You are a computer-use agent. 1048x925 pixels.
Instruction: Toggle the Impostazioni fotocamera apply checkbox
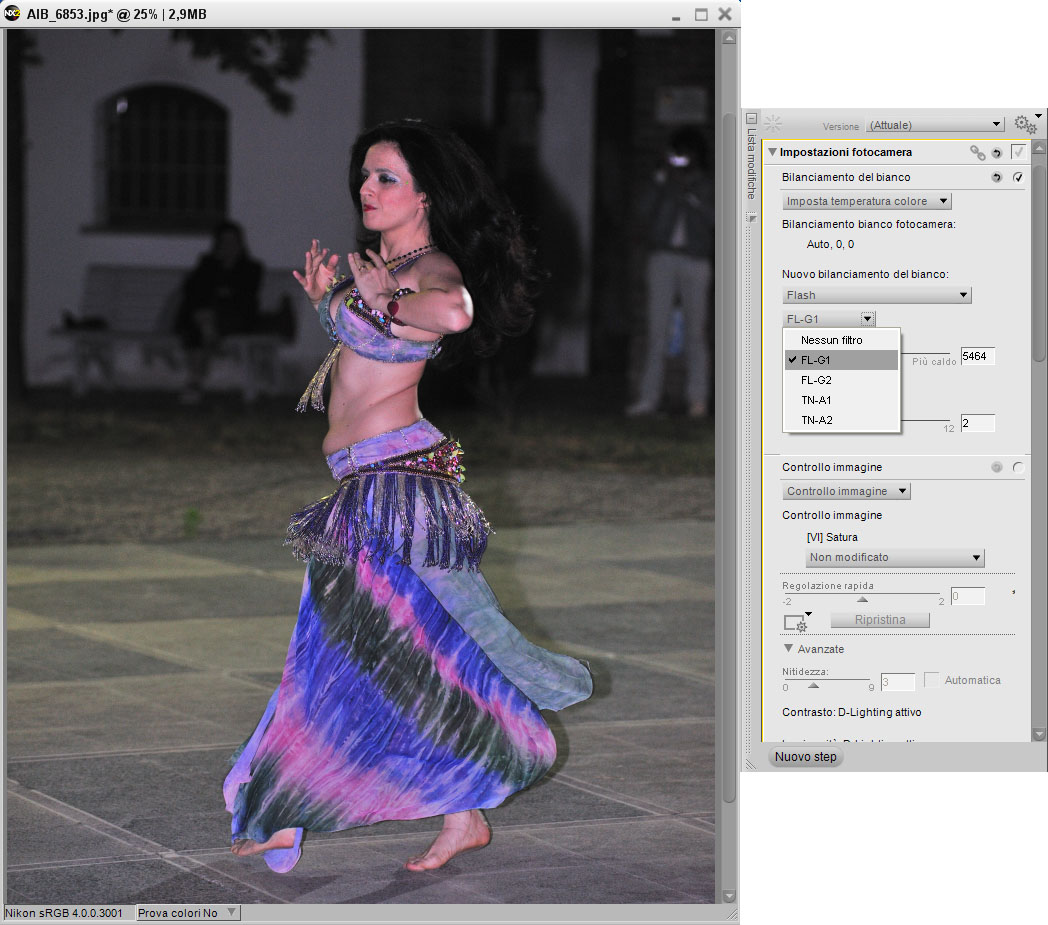tap(1018, 152)
